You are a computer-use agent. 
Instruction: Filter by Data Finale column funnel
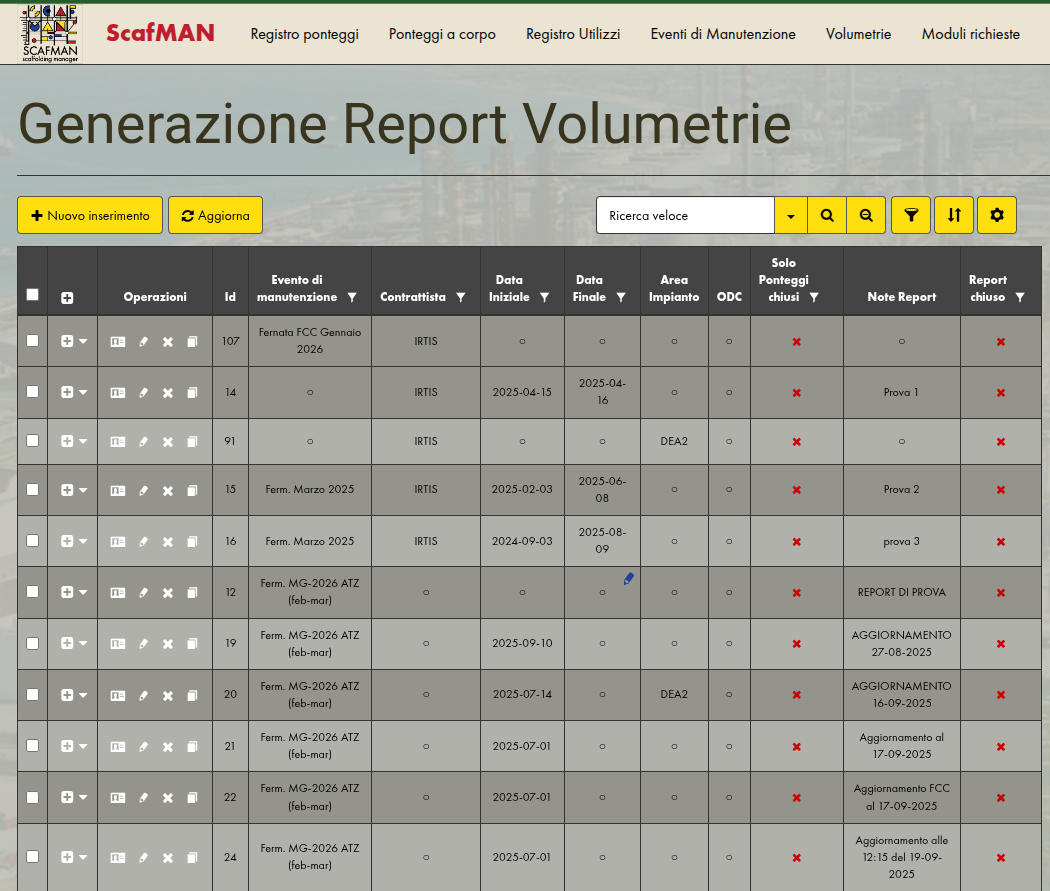[621, 297]
